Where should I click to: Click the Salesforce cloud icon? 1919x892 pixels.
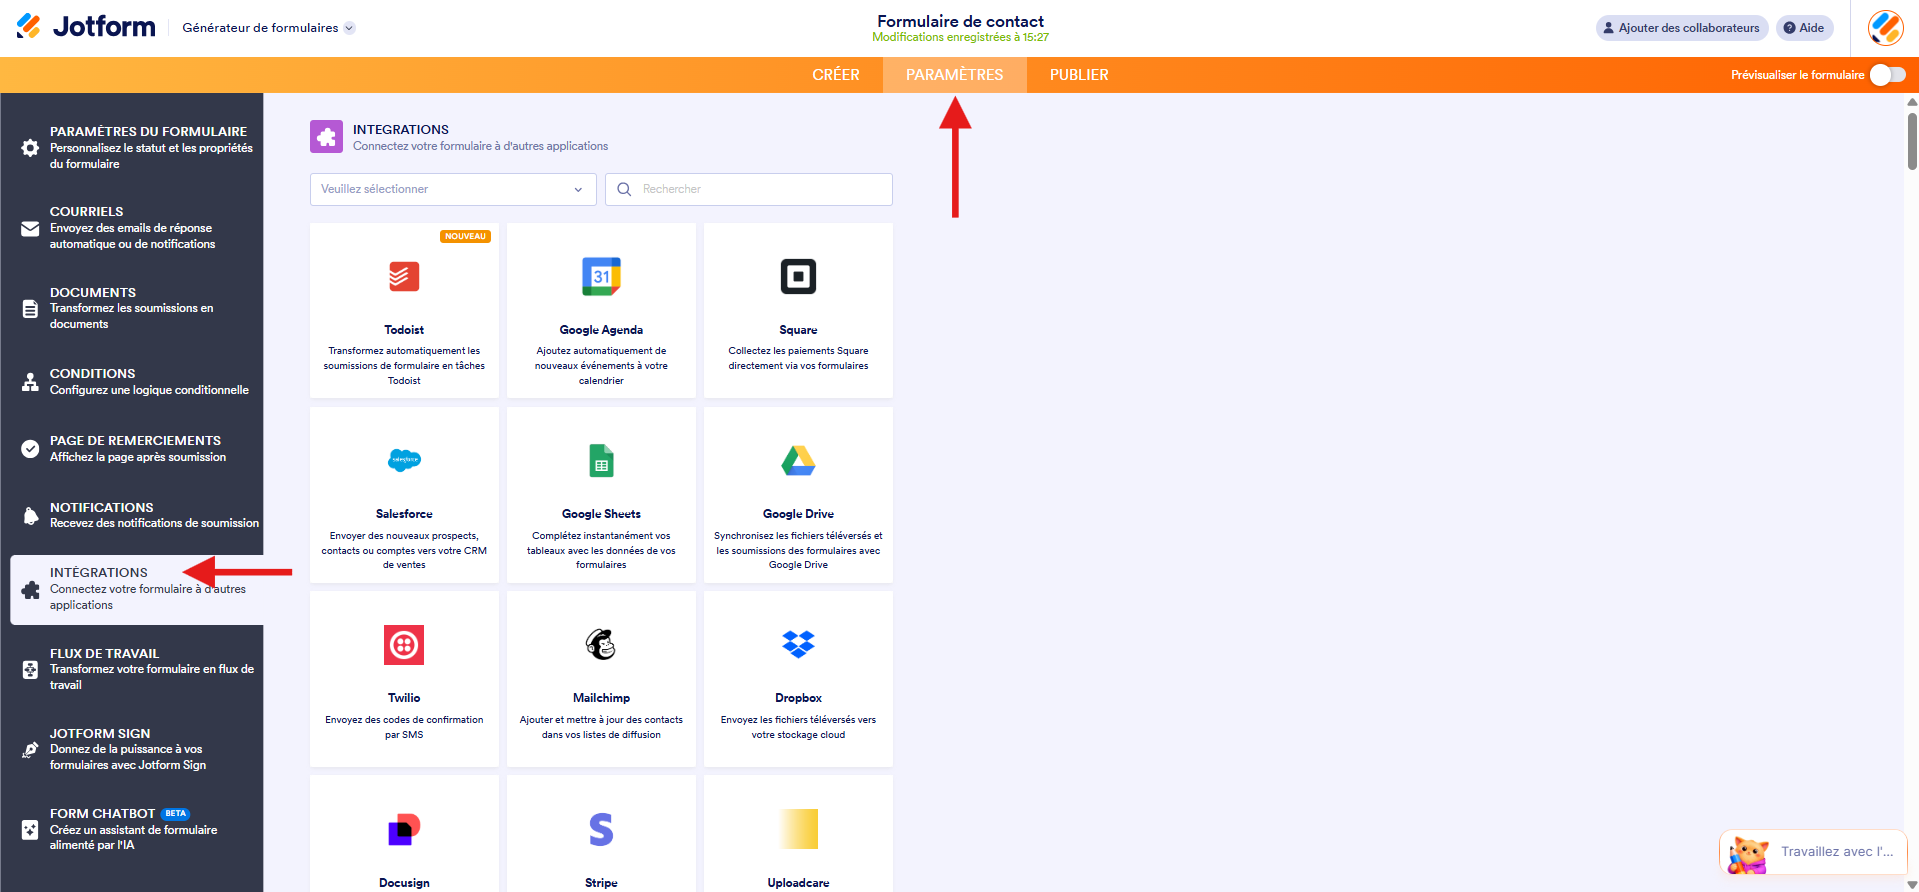[404, 460]
